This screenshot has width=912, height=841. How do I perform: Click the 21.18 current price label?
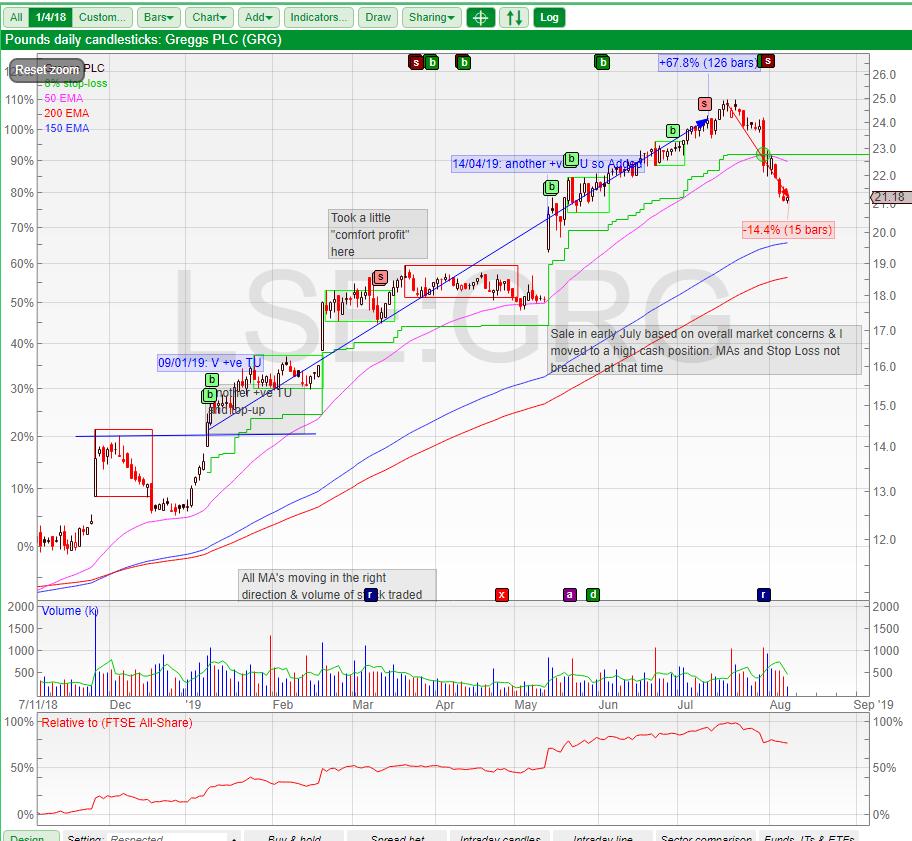tap(890, 197)
